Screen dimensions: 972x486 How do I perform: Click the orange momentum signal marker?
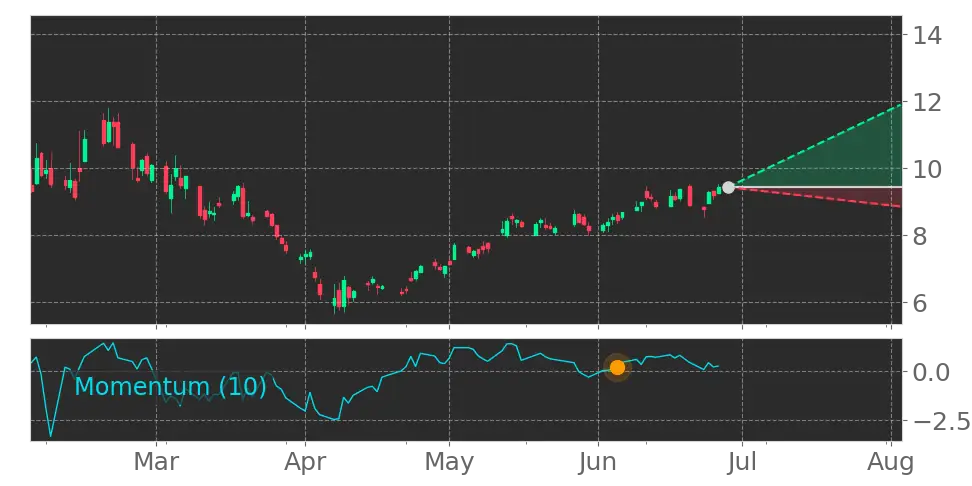coord(617,368)
